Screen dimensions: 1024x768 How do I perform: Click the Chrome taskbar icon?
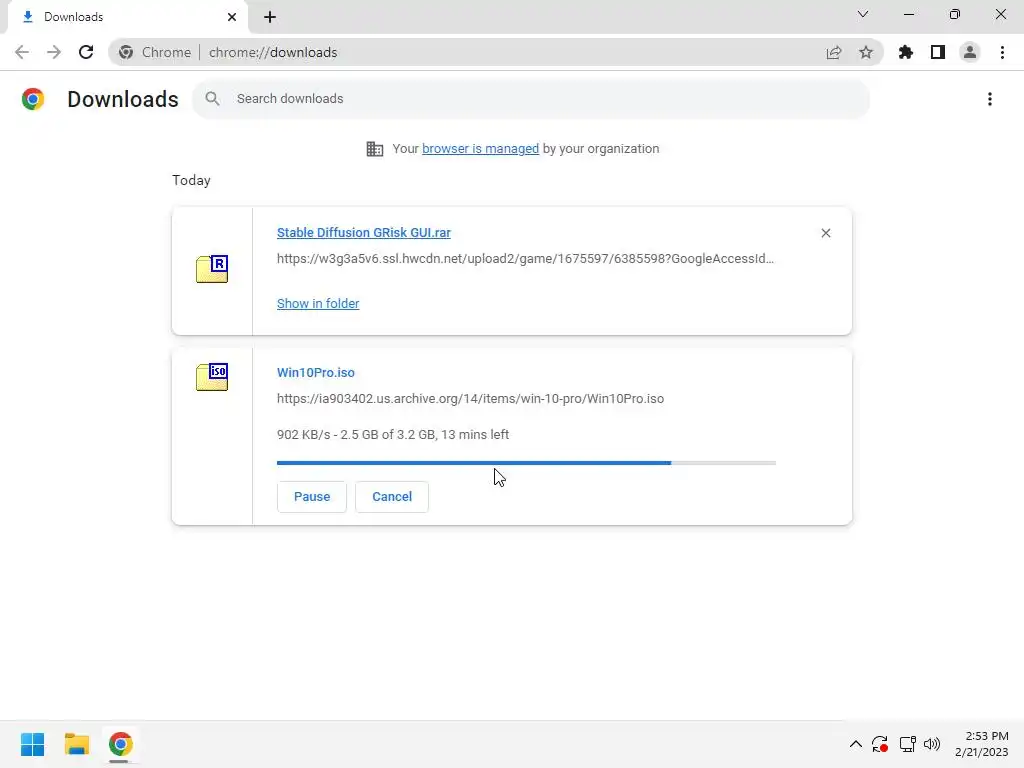[x=121, y=744]
